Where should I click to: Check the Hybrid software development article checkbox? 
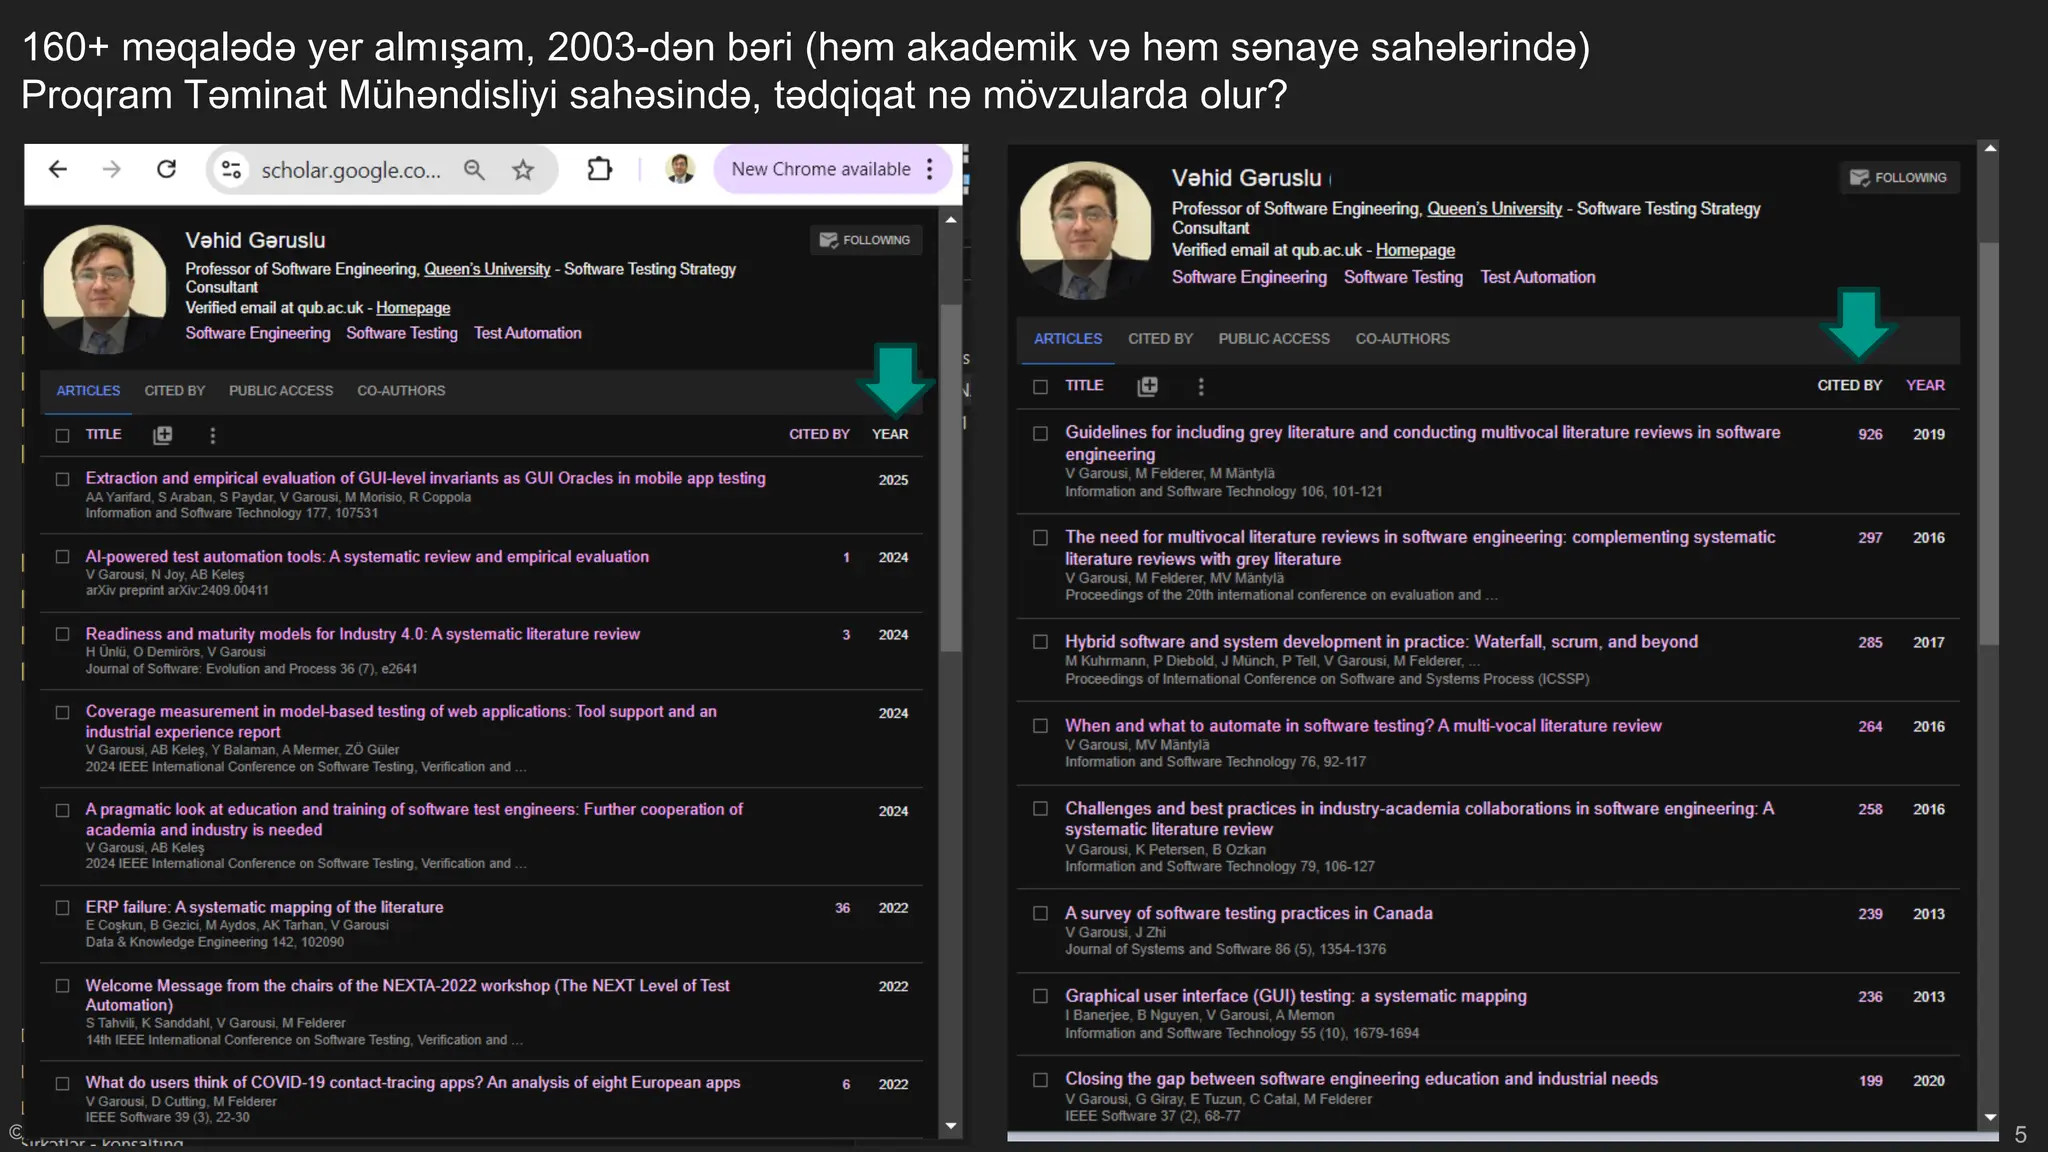[x=1040, y=642]
